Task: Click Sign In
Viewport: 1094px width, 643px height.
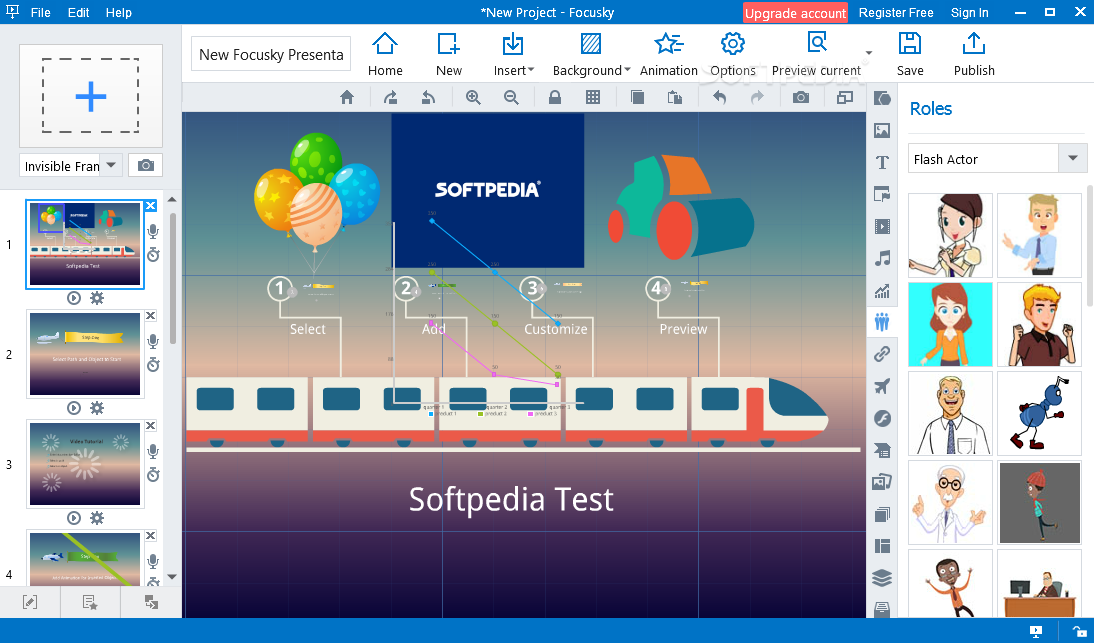Action: [969, 13]
